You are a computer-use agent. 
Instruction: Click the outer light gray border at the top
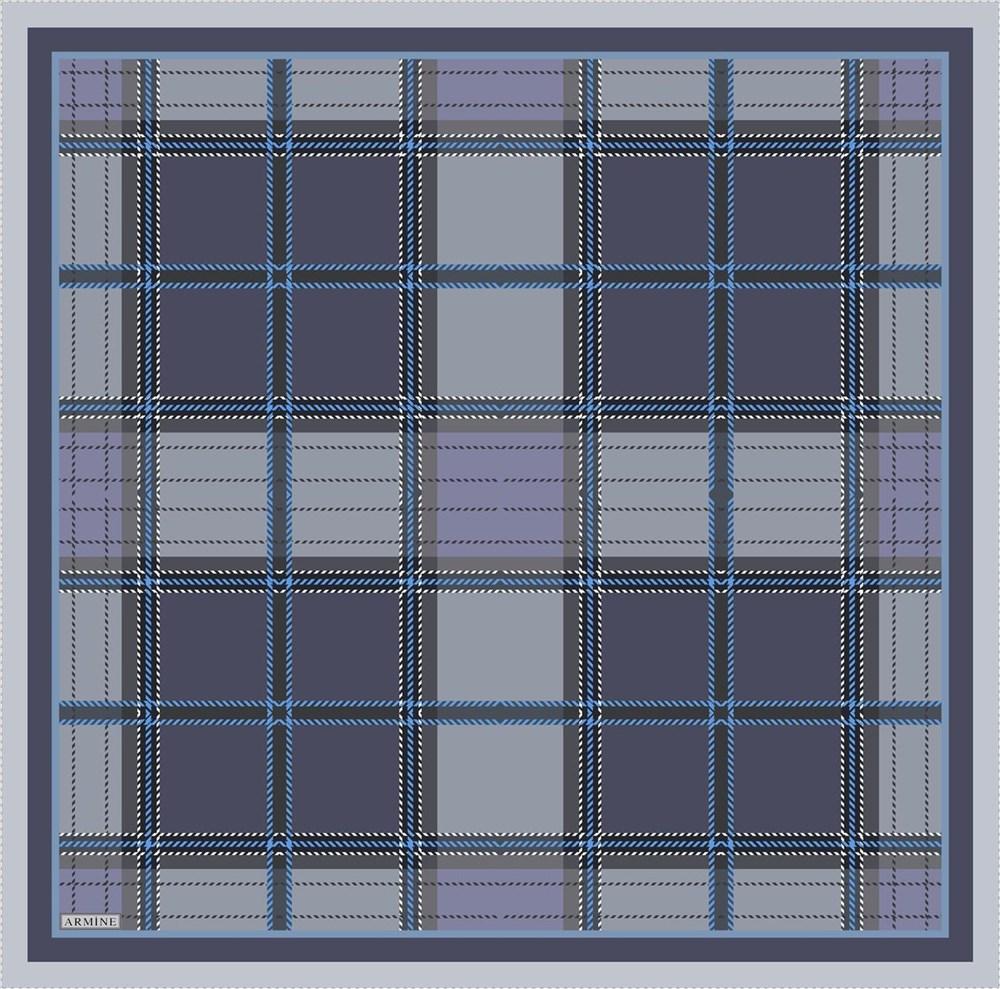click(500, 13)
